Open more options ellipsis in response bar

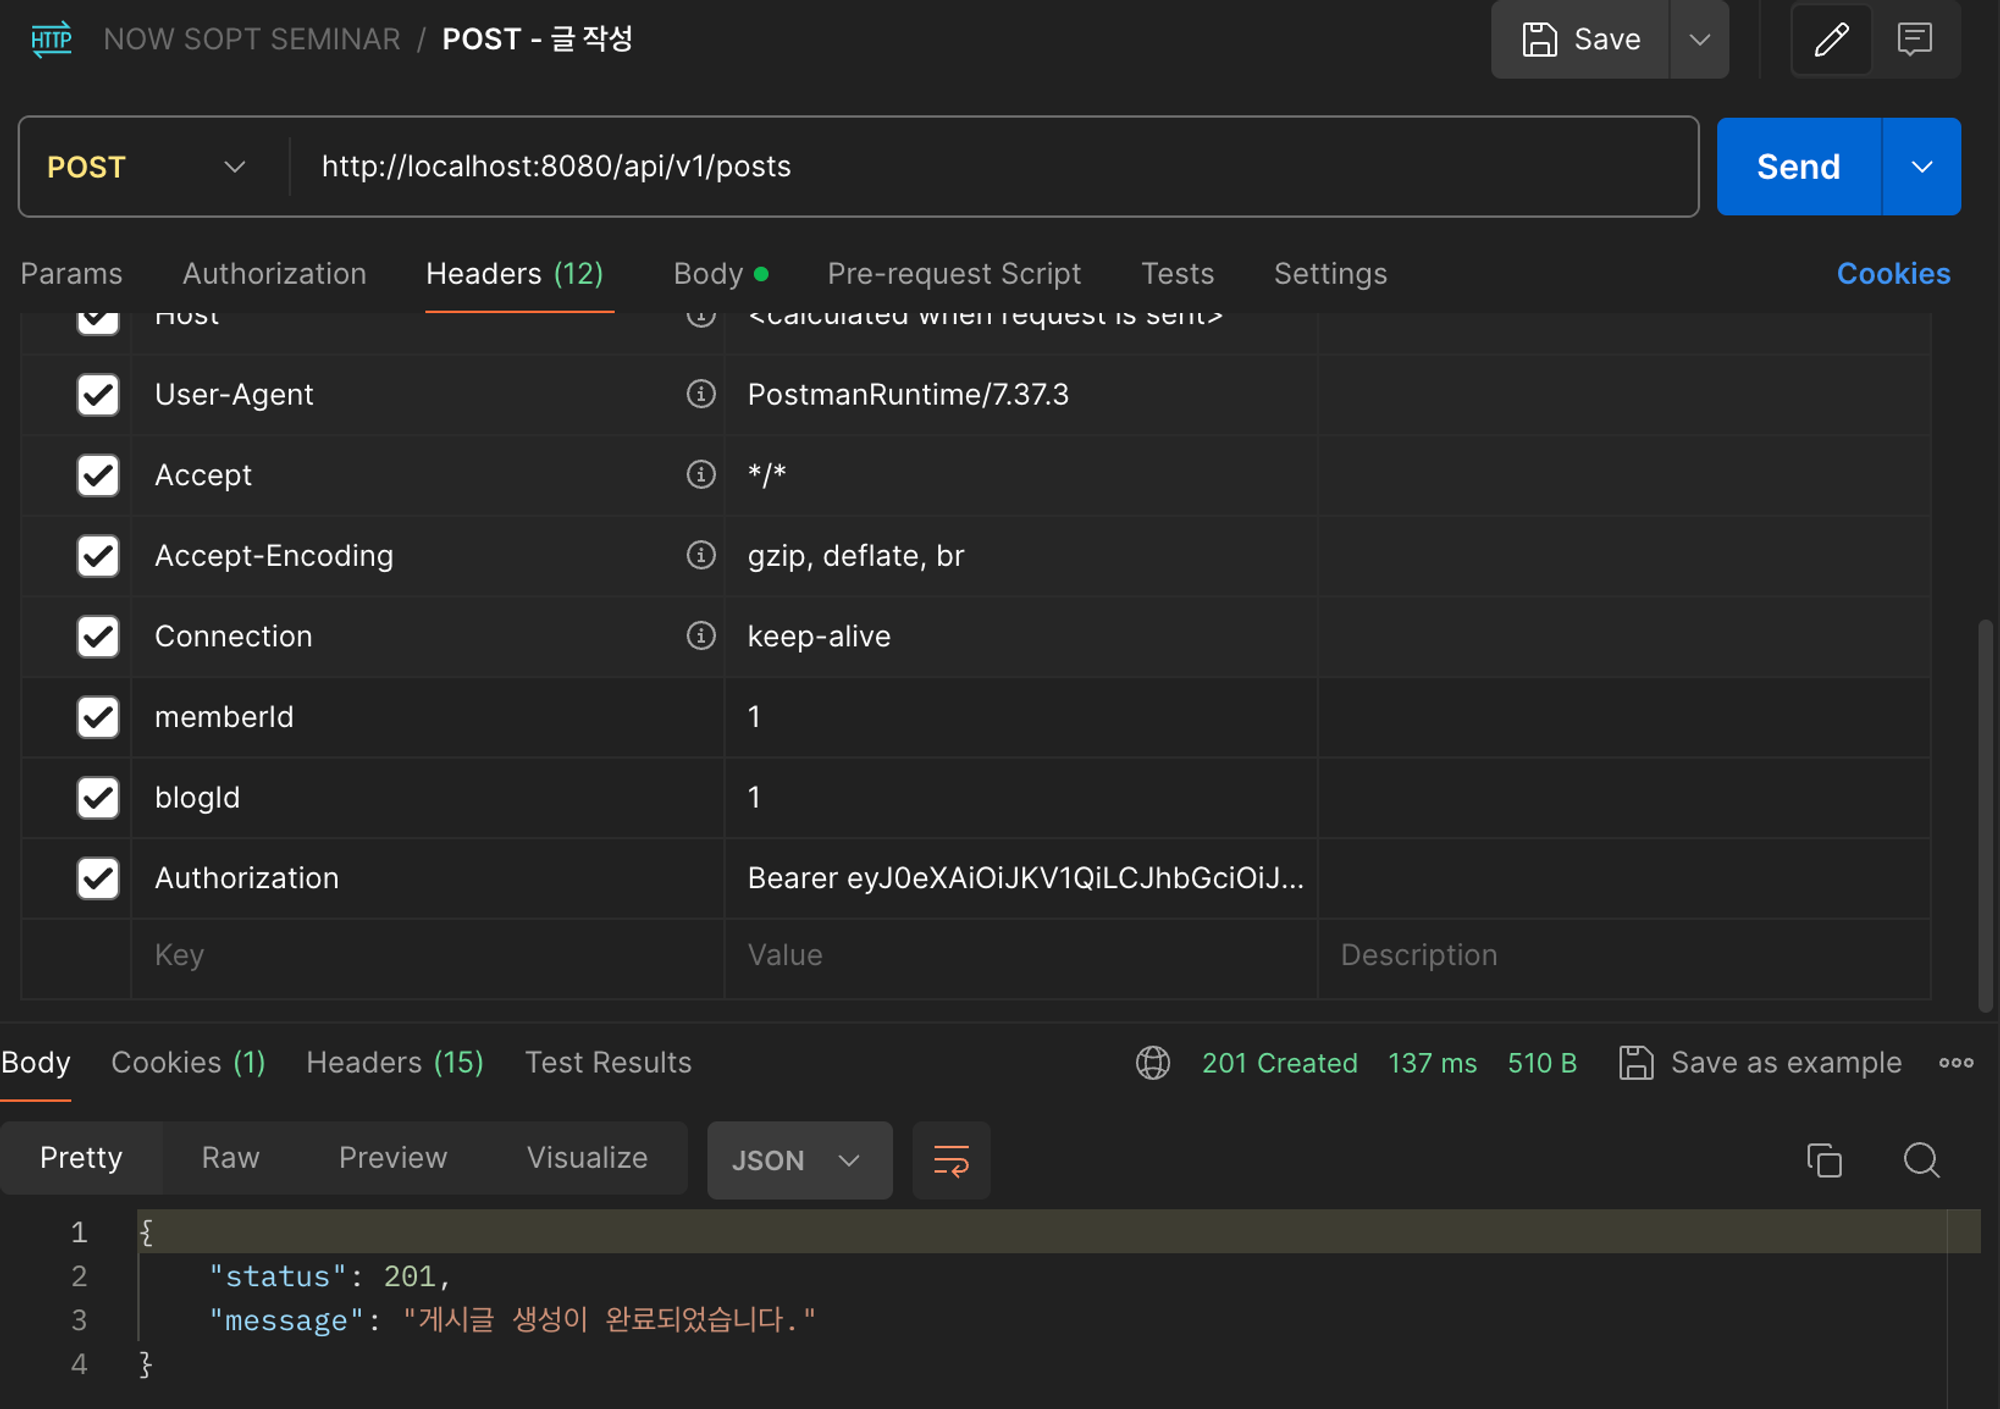[1956, 1062]
